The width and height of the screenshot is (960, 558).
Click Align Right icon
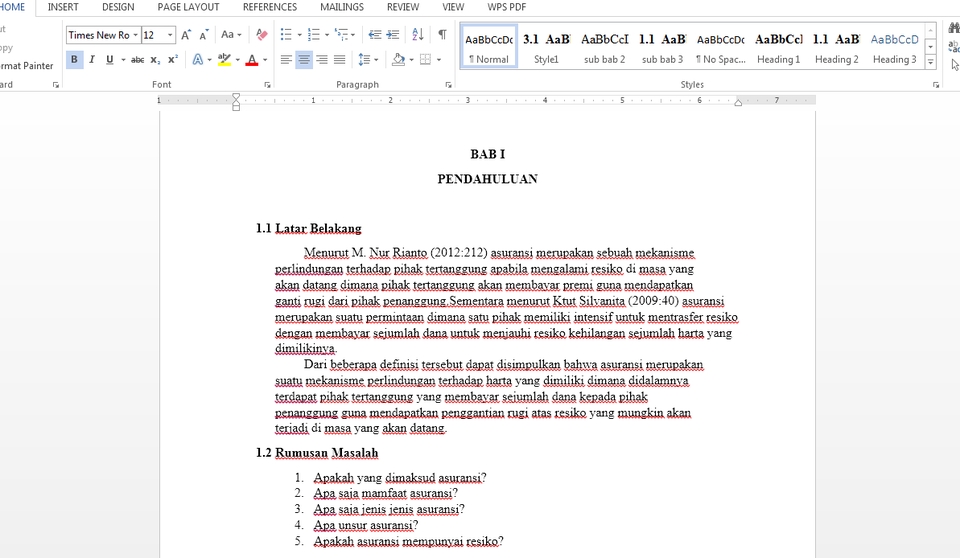coord(321,60)
